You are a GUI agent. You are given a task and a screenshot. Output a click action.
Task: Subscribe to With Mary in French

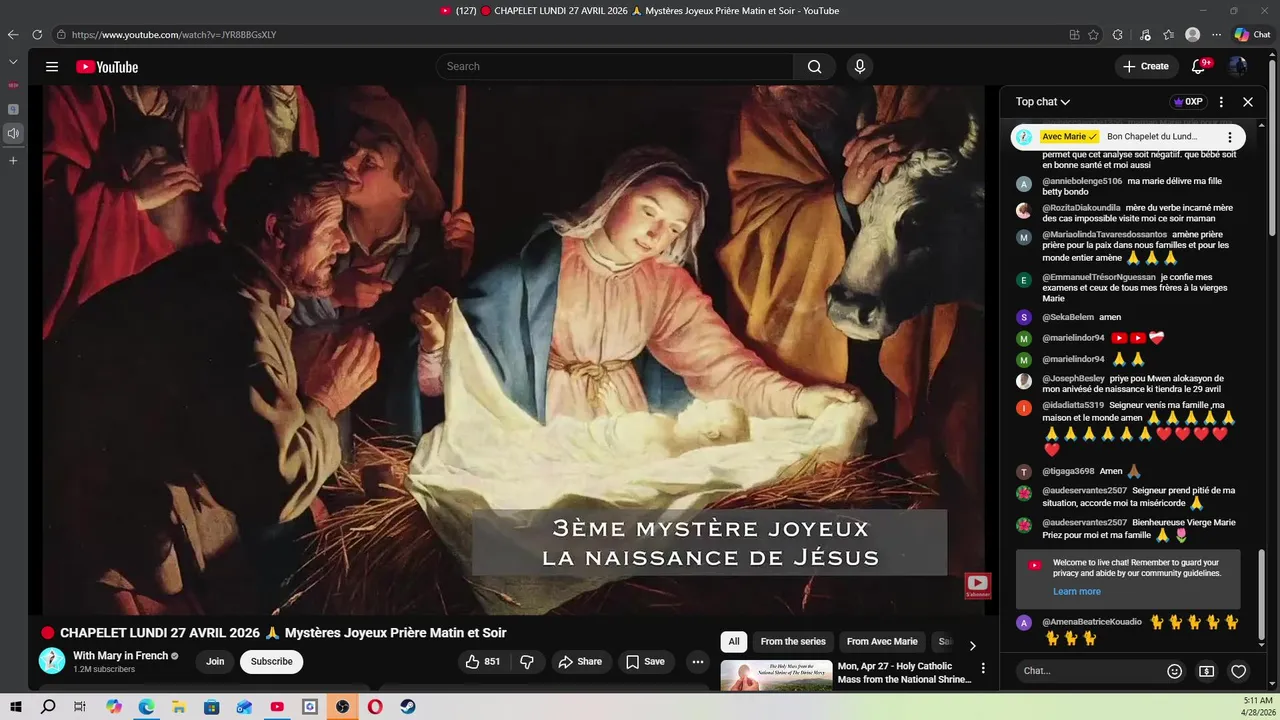tap(272, 662)
